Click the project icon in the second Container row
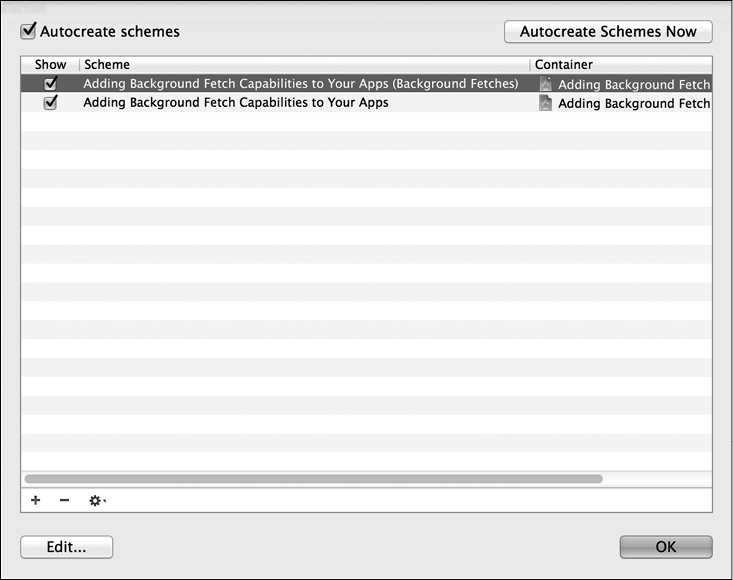The height and width of the screenshot is (580, 733). (545, 103)
